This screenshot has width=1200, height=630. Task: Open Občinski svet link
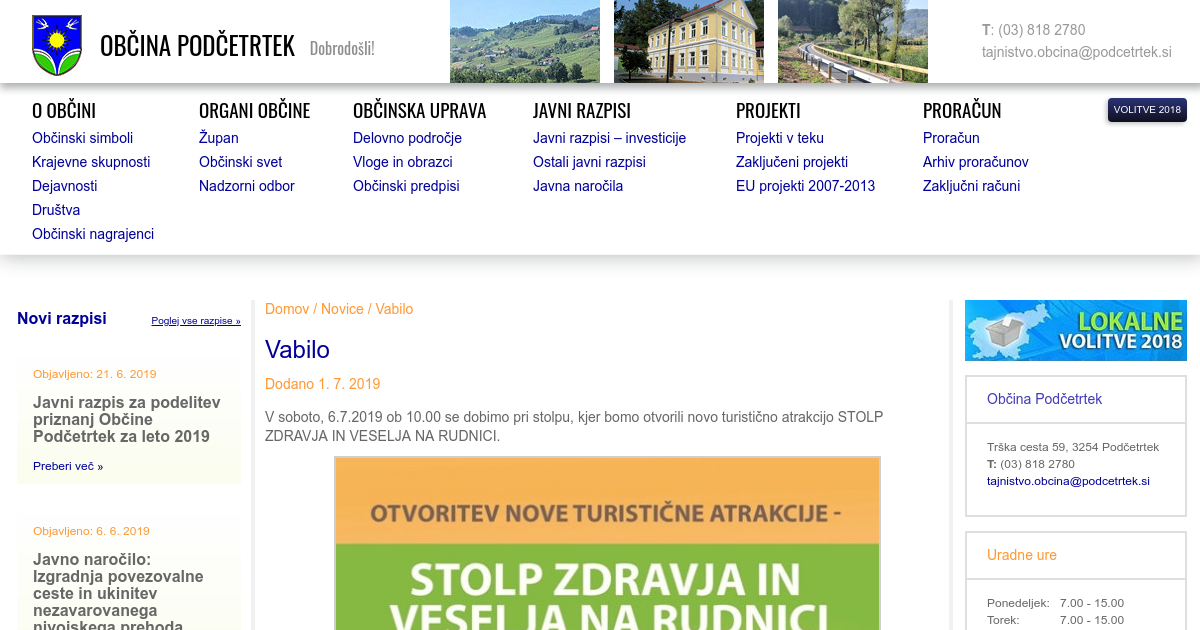point(240,162)
